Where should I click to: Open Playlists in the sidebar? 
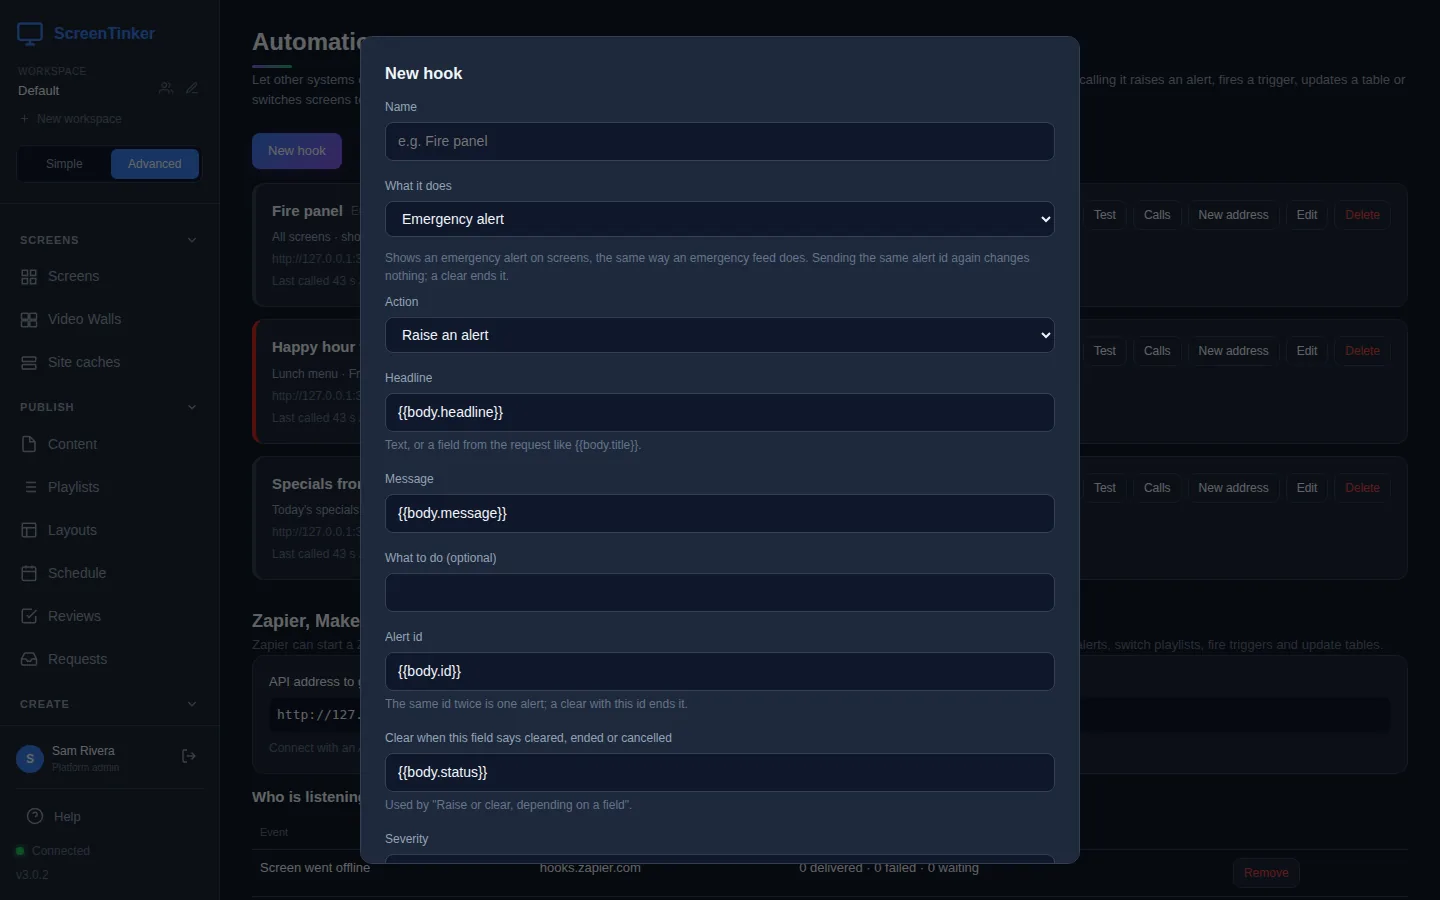[x=110, y=487]
